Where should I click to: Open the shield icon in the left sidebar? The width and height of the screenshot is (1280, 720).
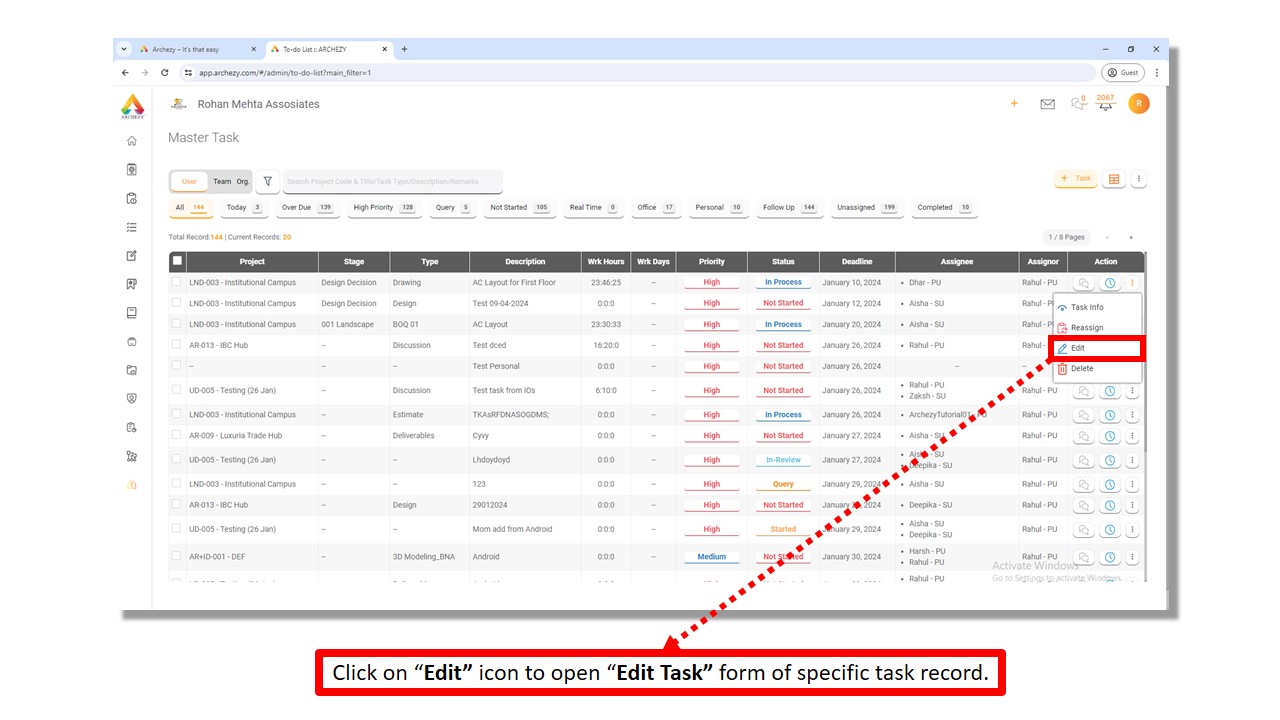(x=132, y=398)
